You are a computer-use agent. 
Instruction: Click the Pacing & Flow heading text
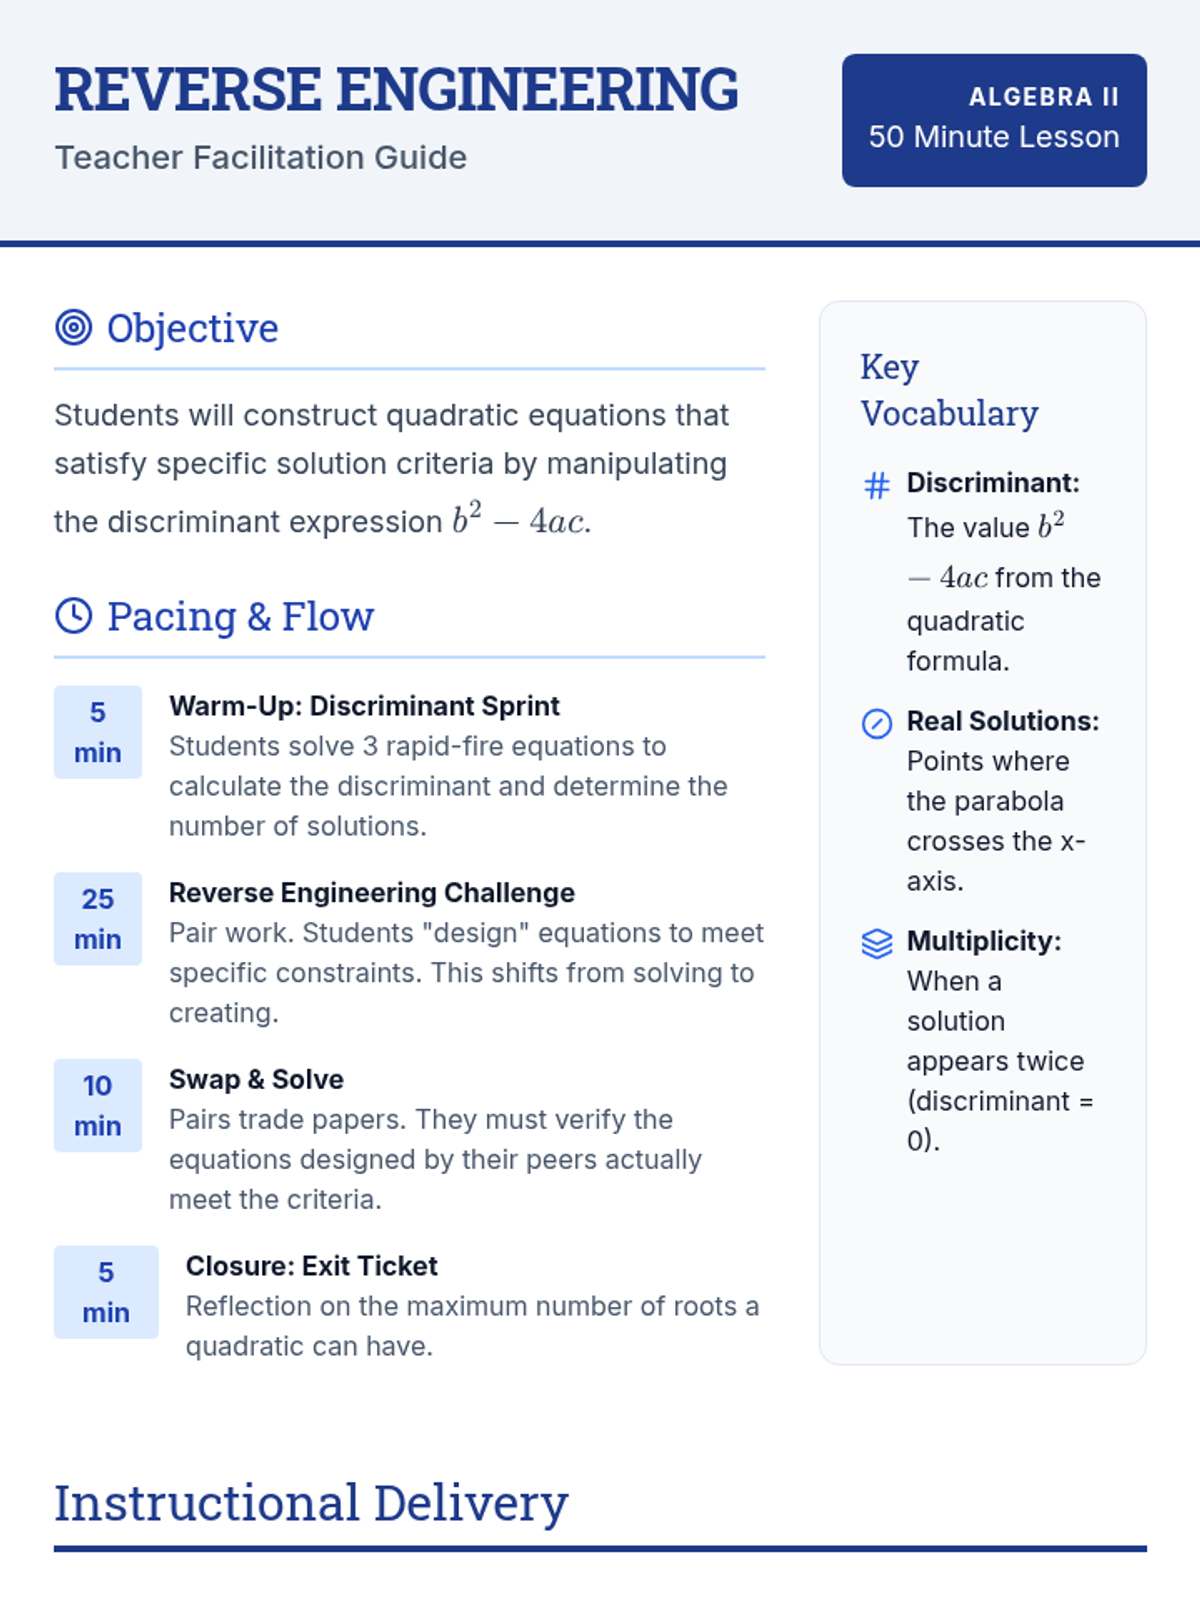241,617
